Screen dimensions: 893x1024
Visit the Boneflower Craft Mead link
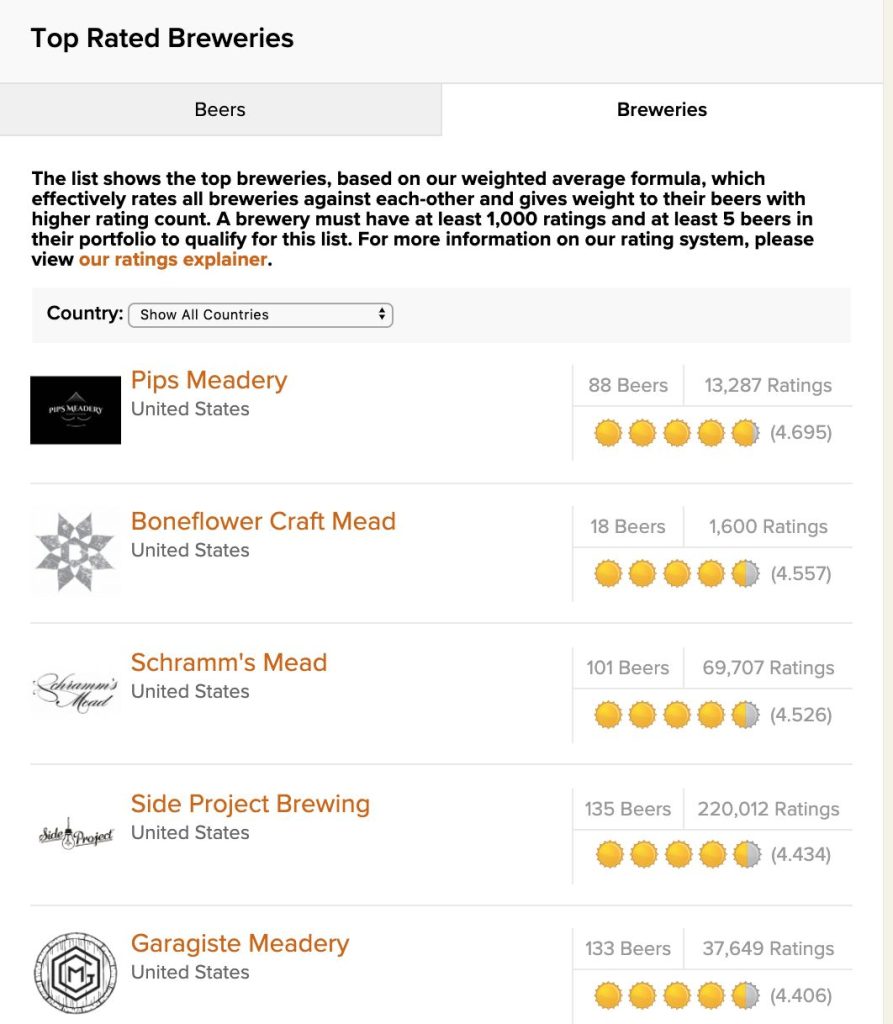pos(263,521)
